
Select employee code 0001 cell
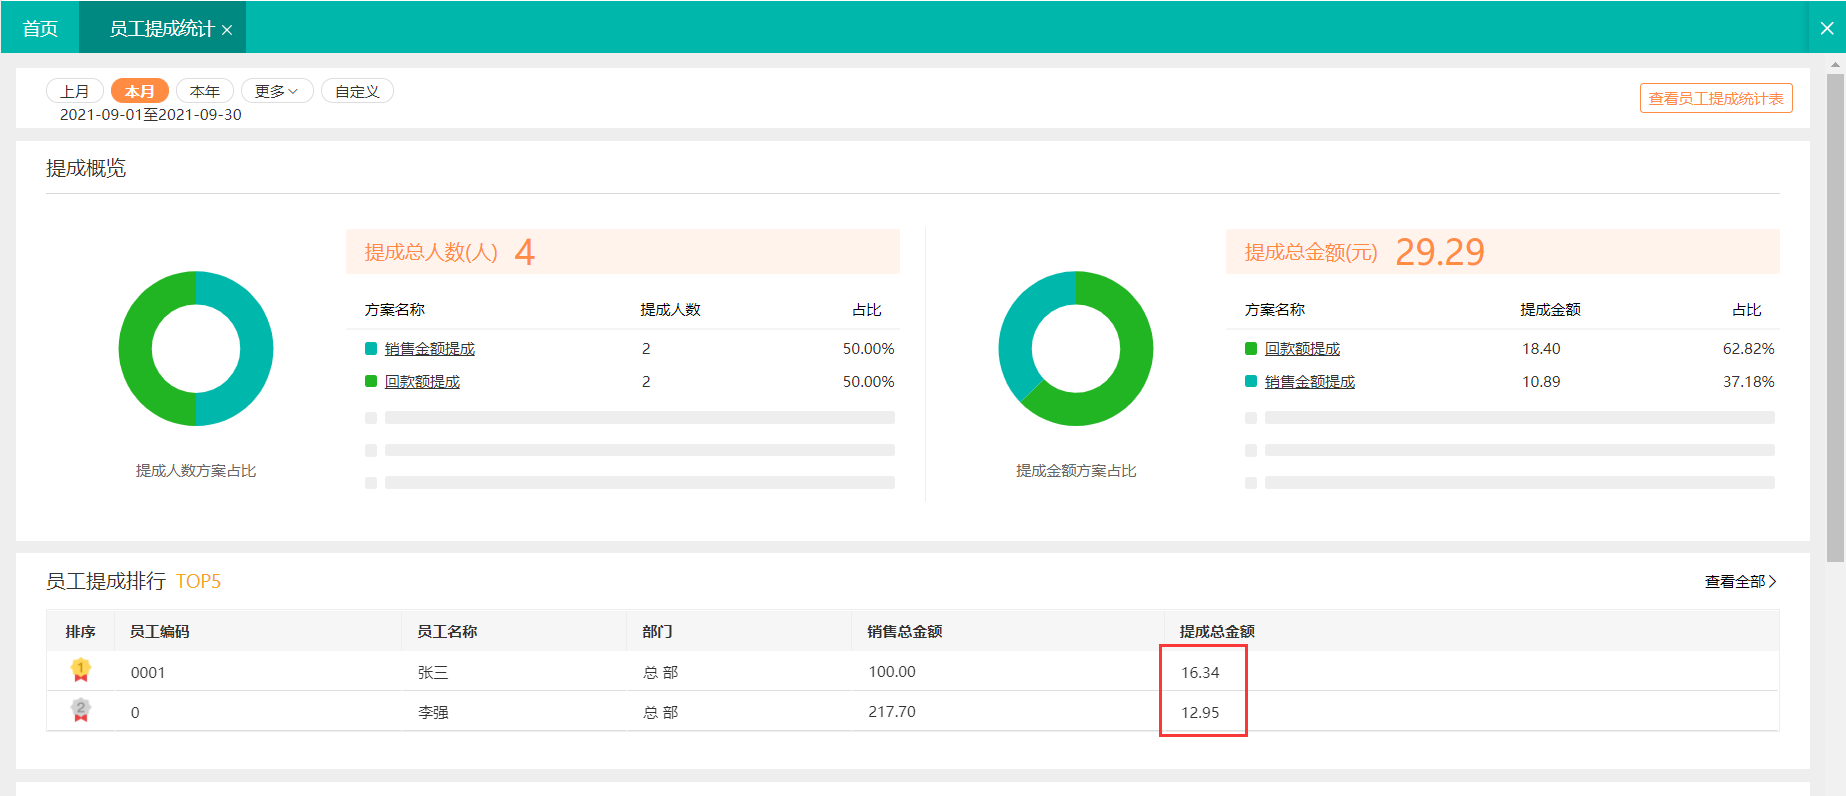tap(148, 672)
